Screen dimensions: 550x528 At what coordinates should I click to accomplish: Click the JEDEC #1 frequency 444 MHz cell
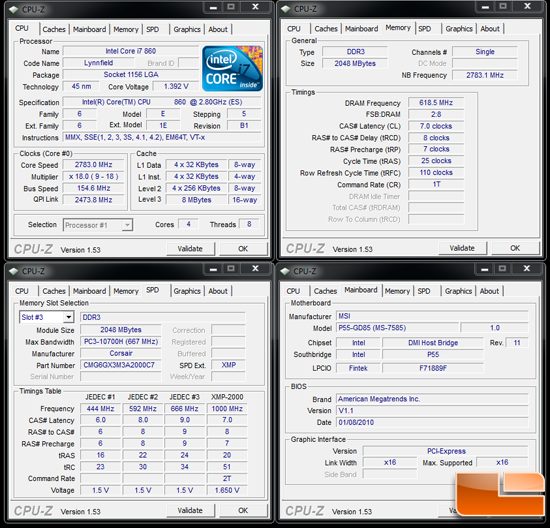100,409
